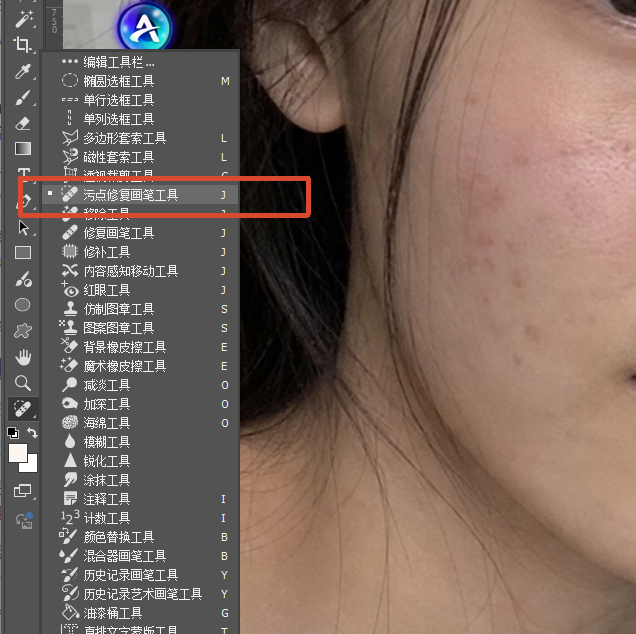The image size is (636, 634).
Task: Choose 涂抹工具 smudge tool entry
Action: 141,480
